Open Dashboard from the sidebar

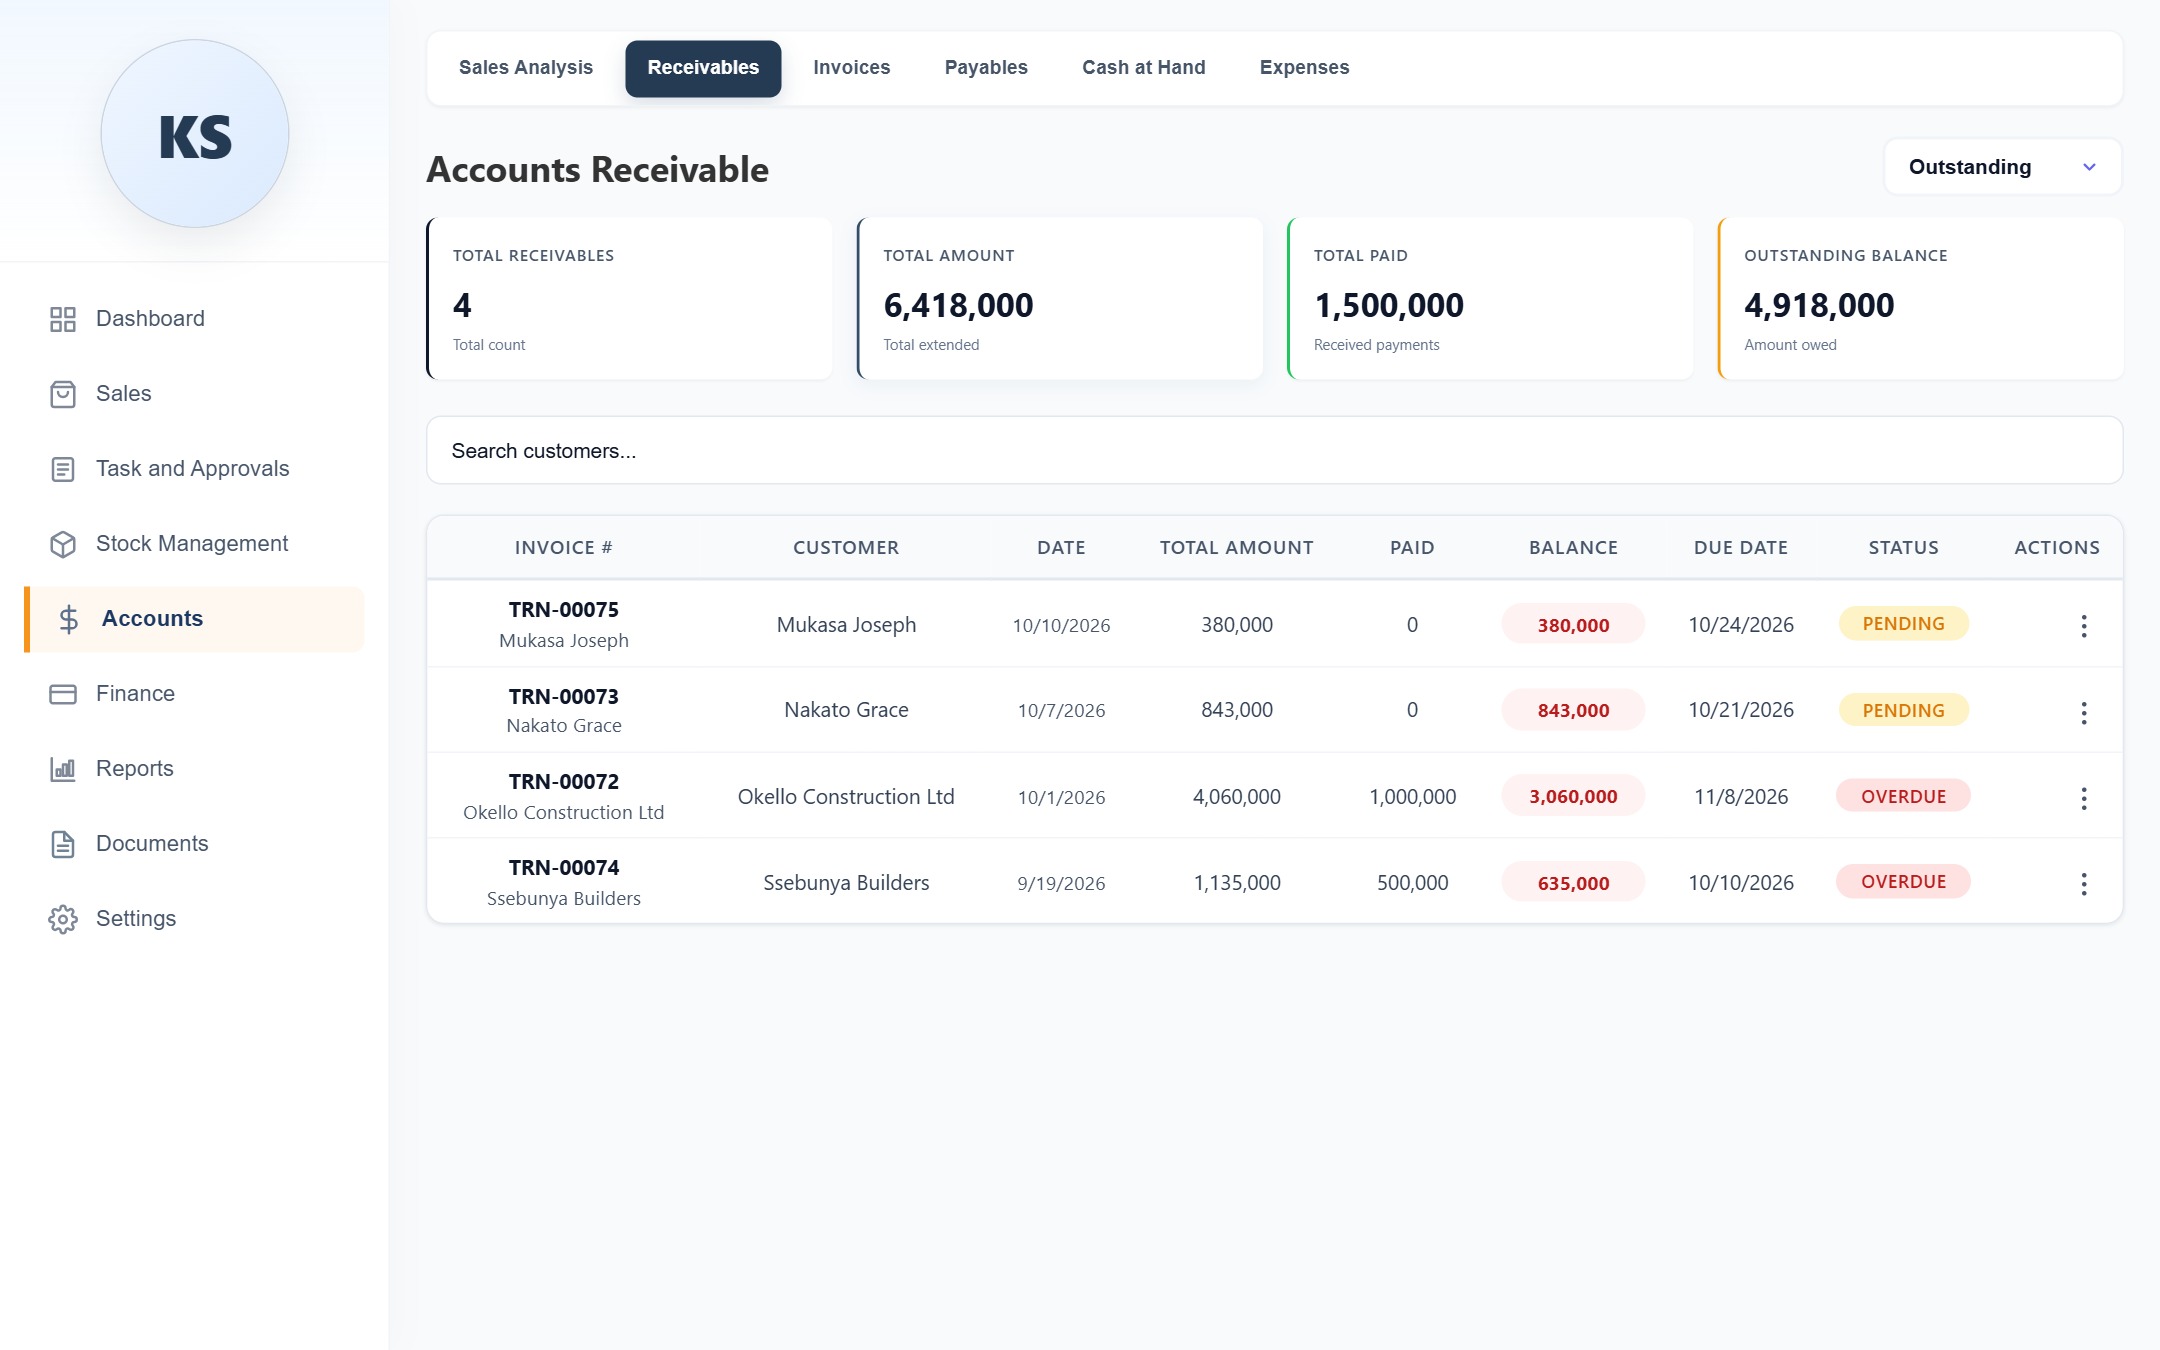click(x=195, y=319)
